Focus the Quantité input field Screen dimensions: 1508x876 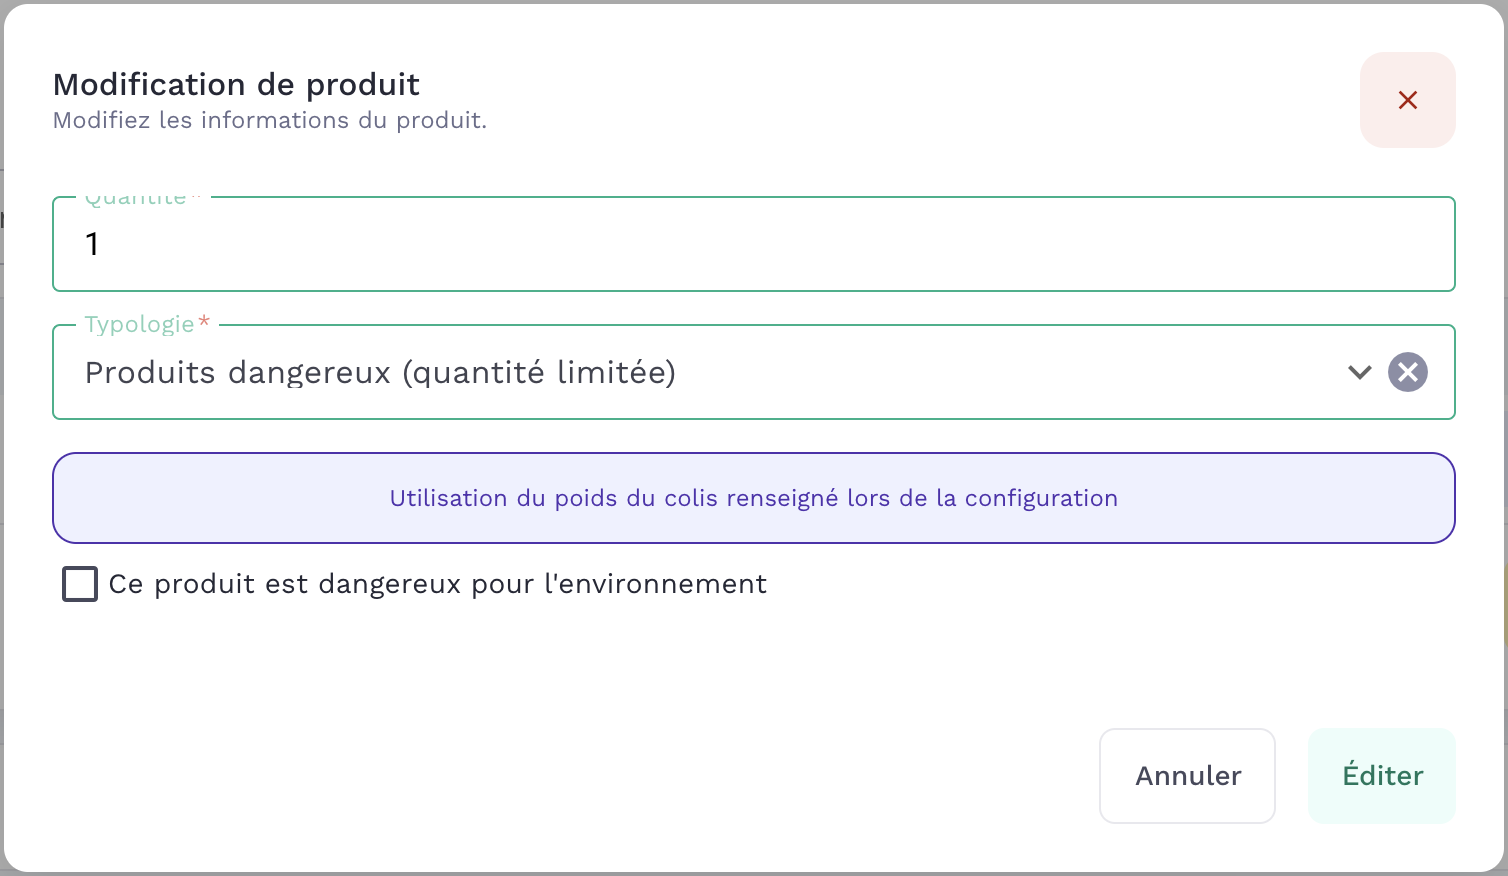click(754, 244)
